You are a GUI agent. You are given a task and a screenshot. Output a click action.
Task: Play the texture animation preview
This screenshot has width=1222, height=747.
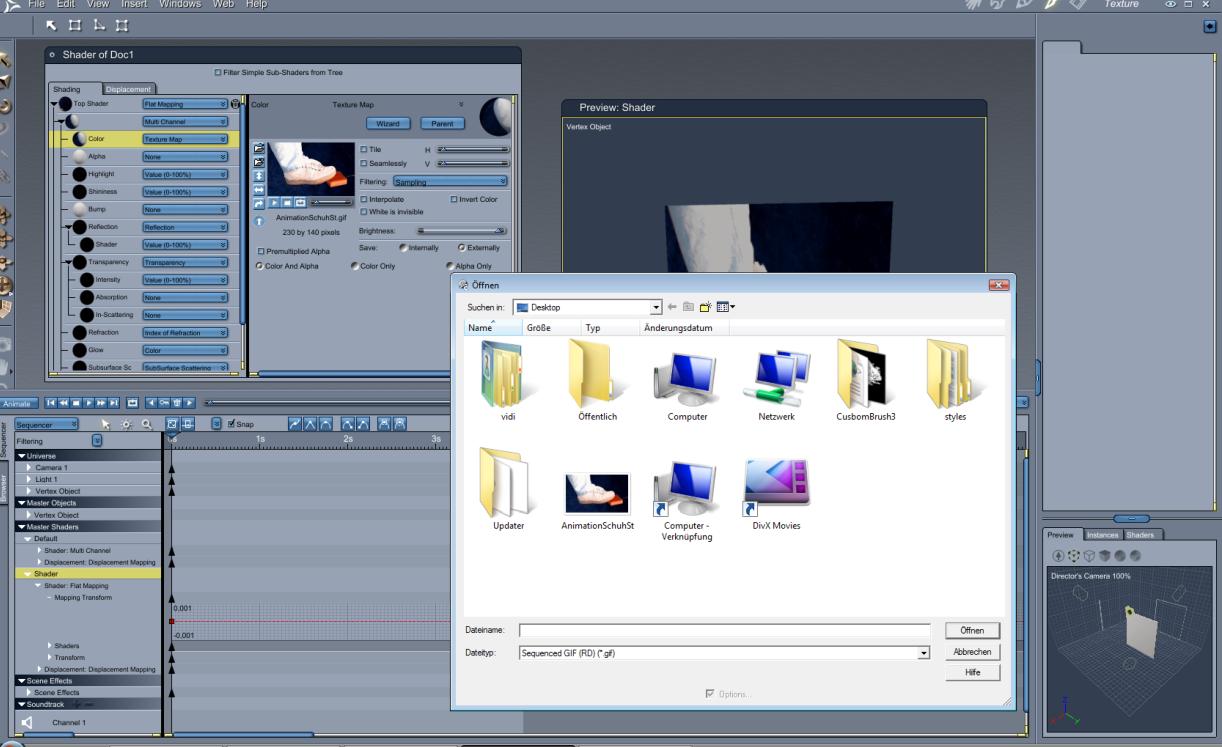click(x=276, y=203)
